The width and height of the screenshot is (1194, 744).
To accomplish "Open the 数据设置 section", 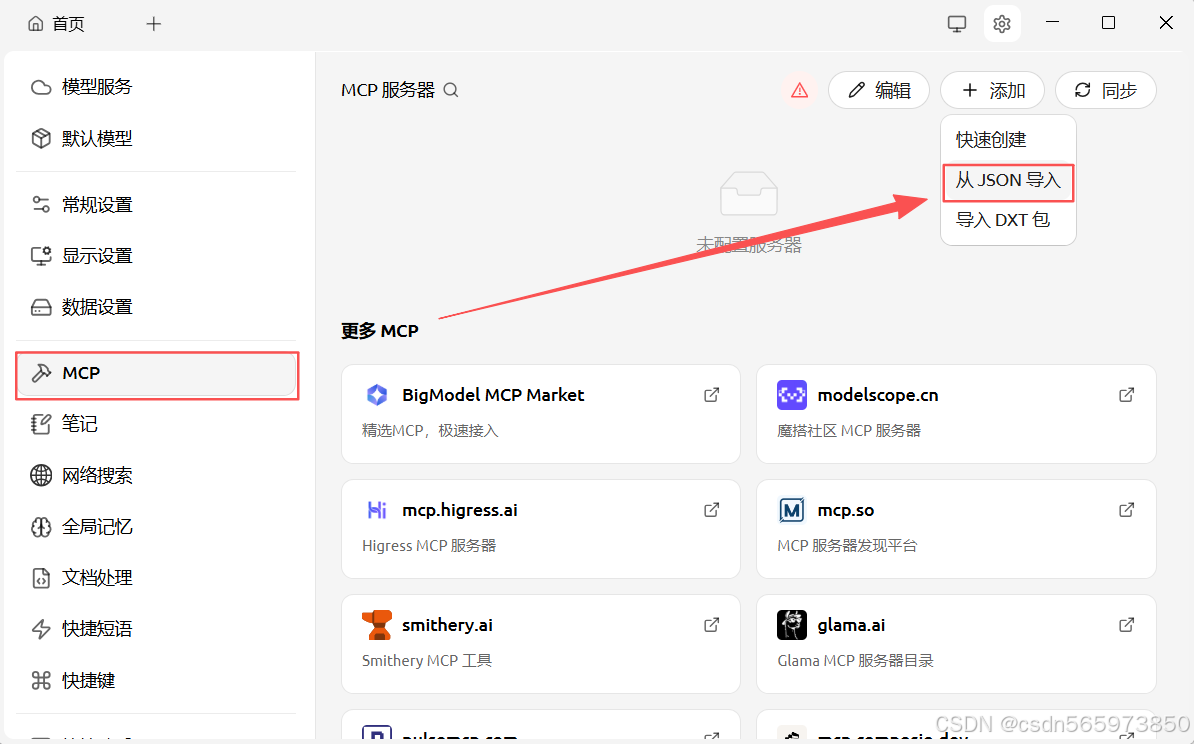I will coord(156,307).
